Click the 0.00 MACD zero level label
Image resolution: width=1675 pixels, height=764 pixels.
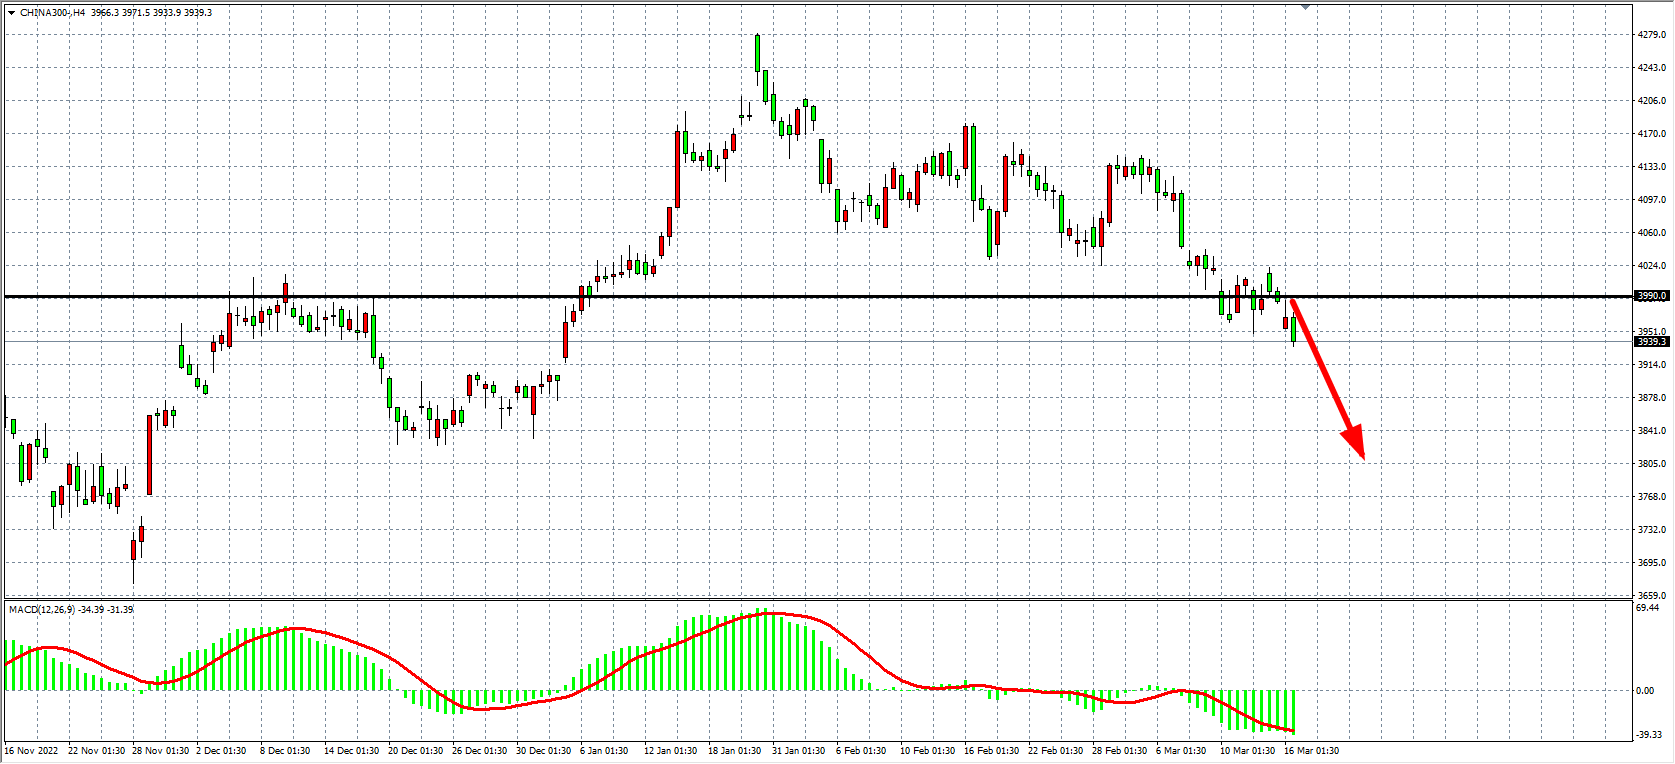click(1645, 691)
